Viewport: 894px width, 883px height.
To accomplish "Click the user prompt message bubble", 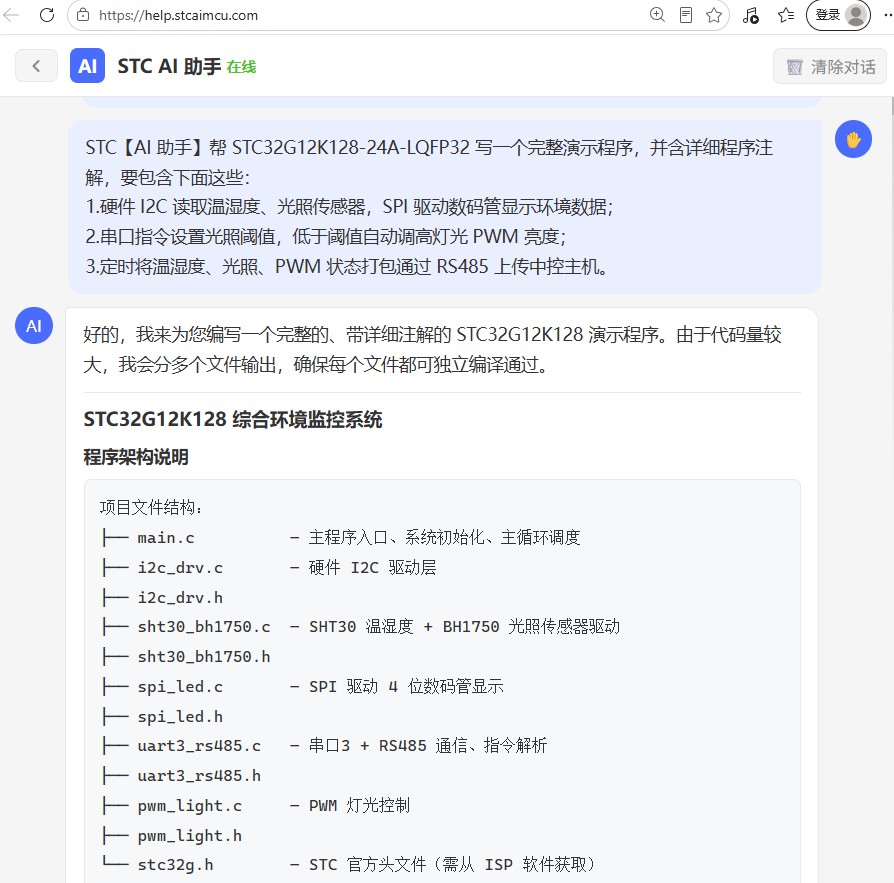I will point(445,207).
